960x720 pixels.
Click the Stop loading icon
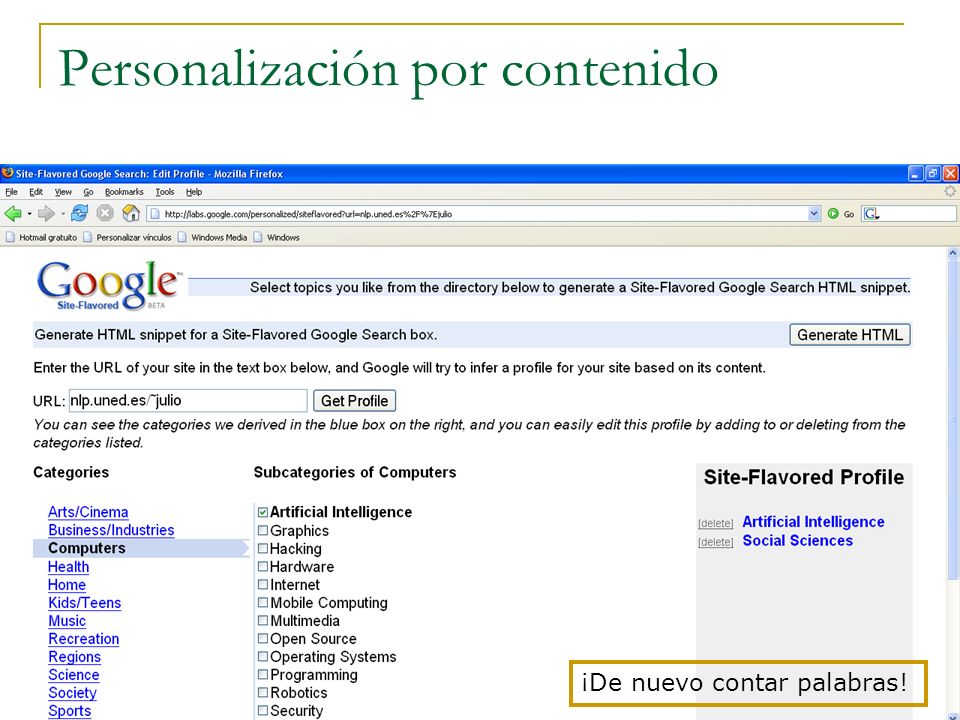pos(105,214)
